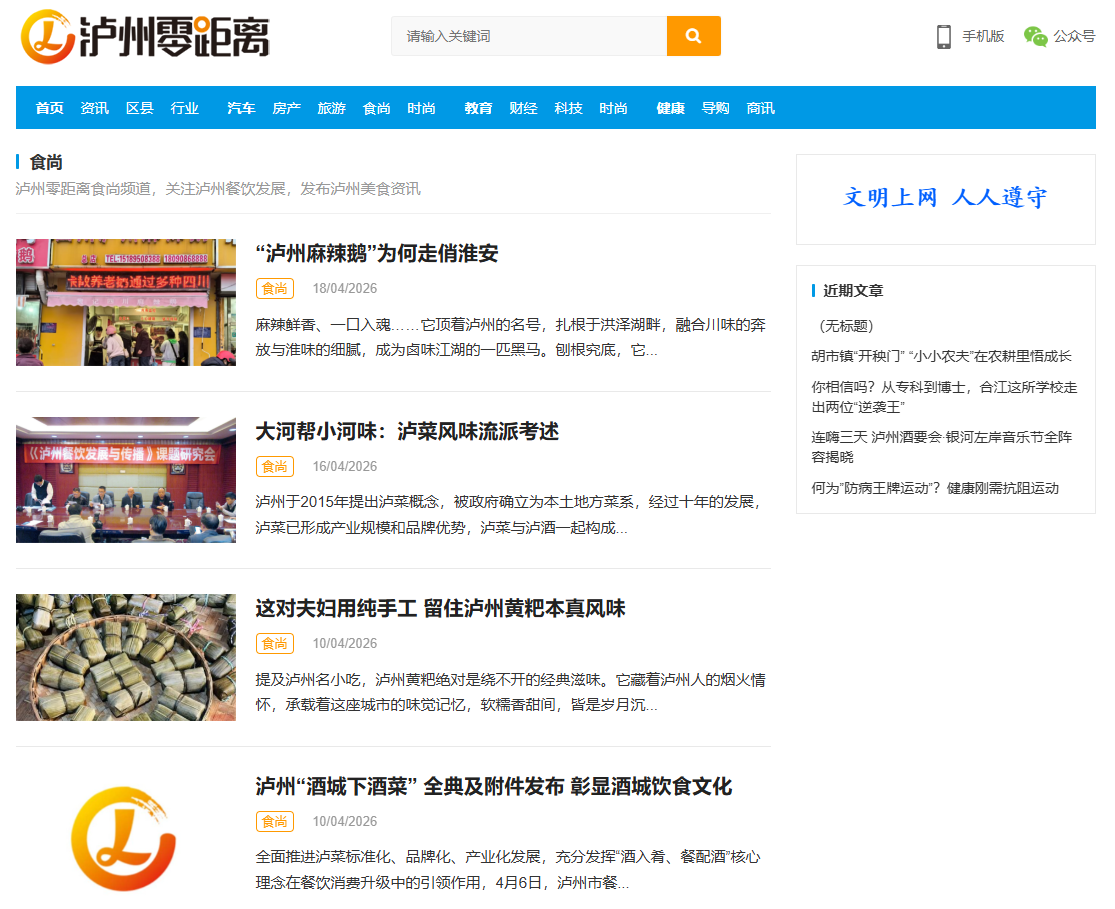
Task: Open the 黄粑 basket photo thumbnail
Action: click(125, 657)
